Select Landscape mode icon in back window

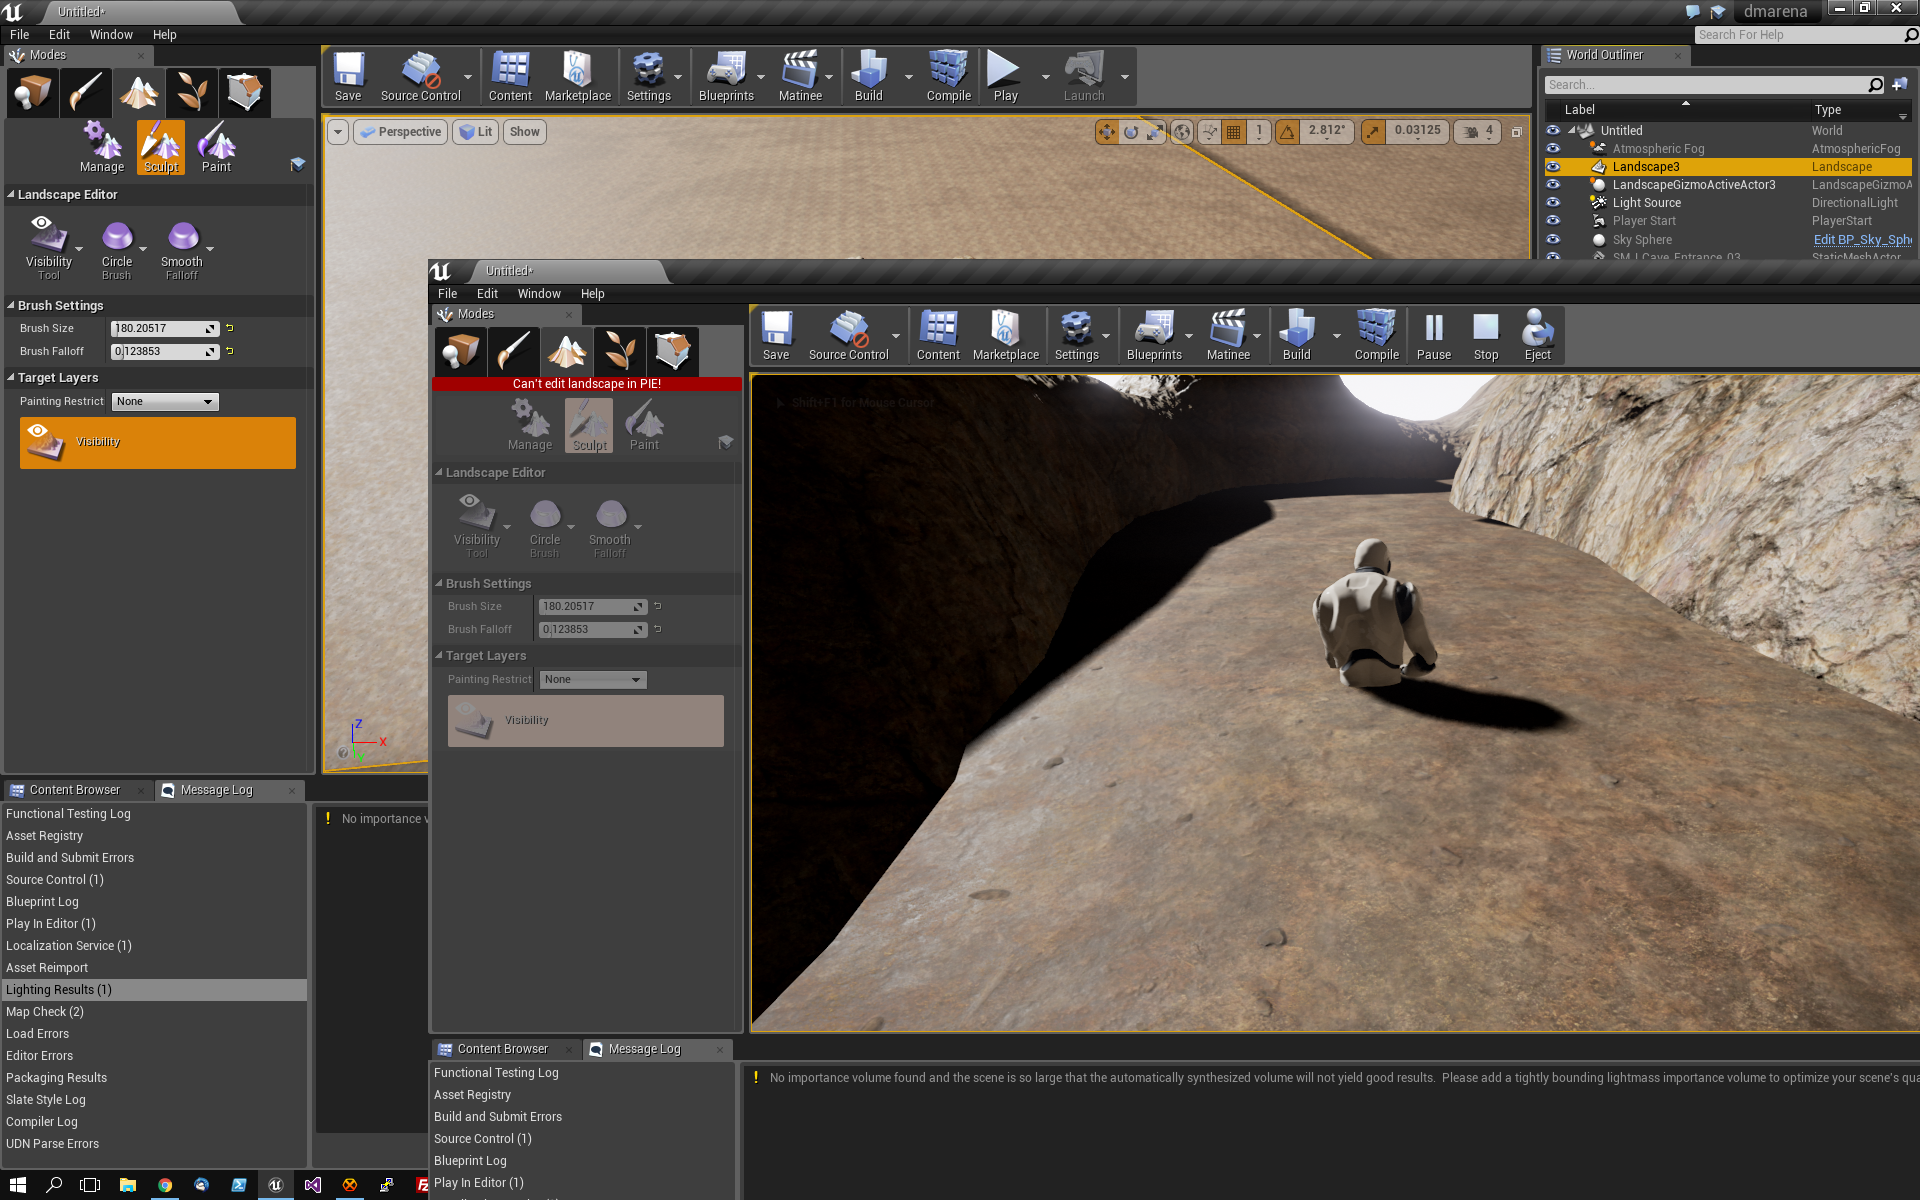pos(139,93)
